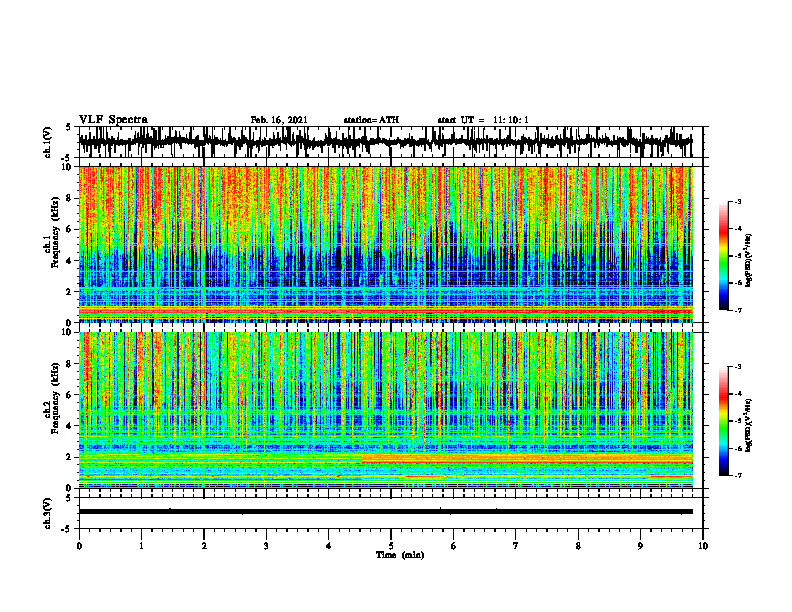Image resolution: width=792 pixels, height=612 pixels.
Task: Click the time axis tick label "6"
Action: click(454, 546)
